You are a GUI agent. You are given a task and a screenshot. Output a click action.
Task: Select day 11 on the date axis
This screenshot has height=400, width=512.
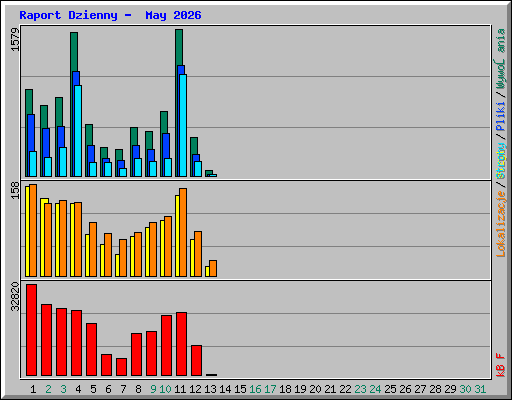(x=180, y=389)
